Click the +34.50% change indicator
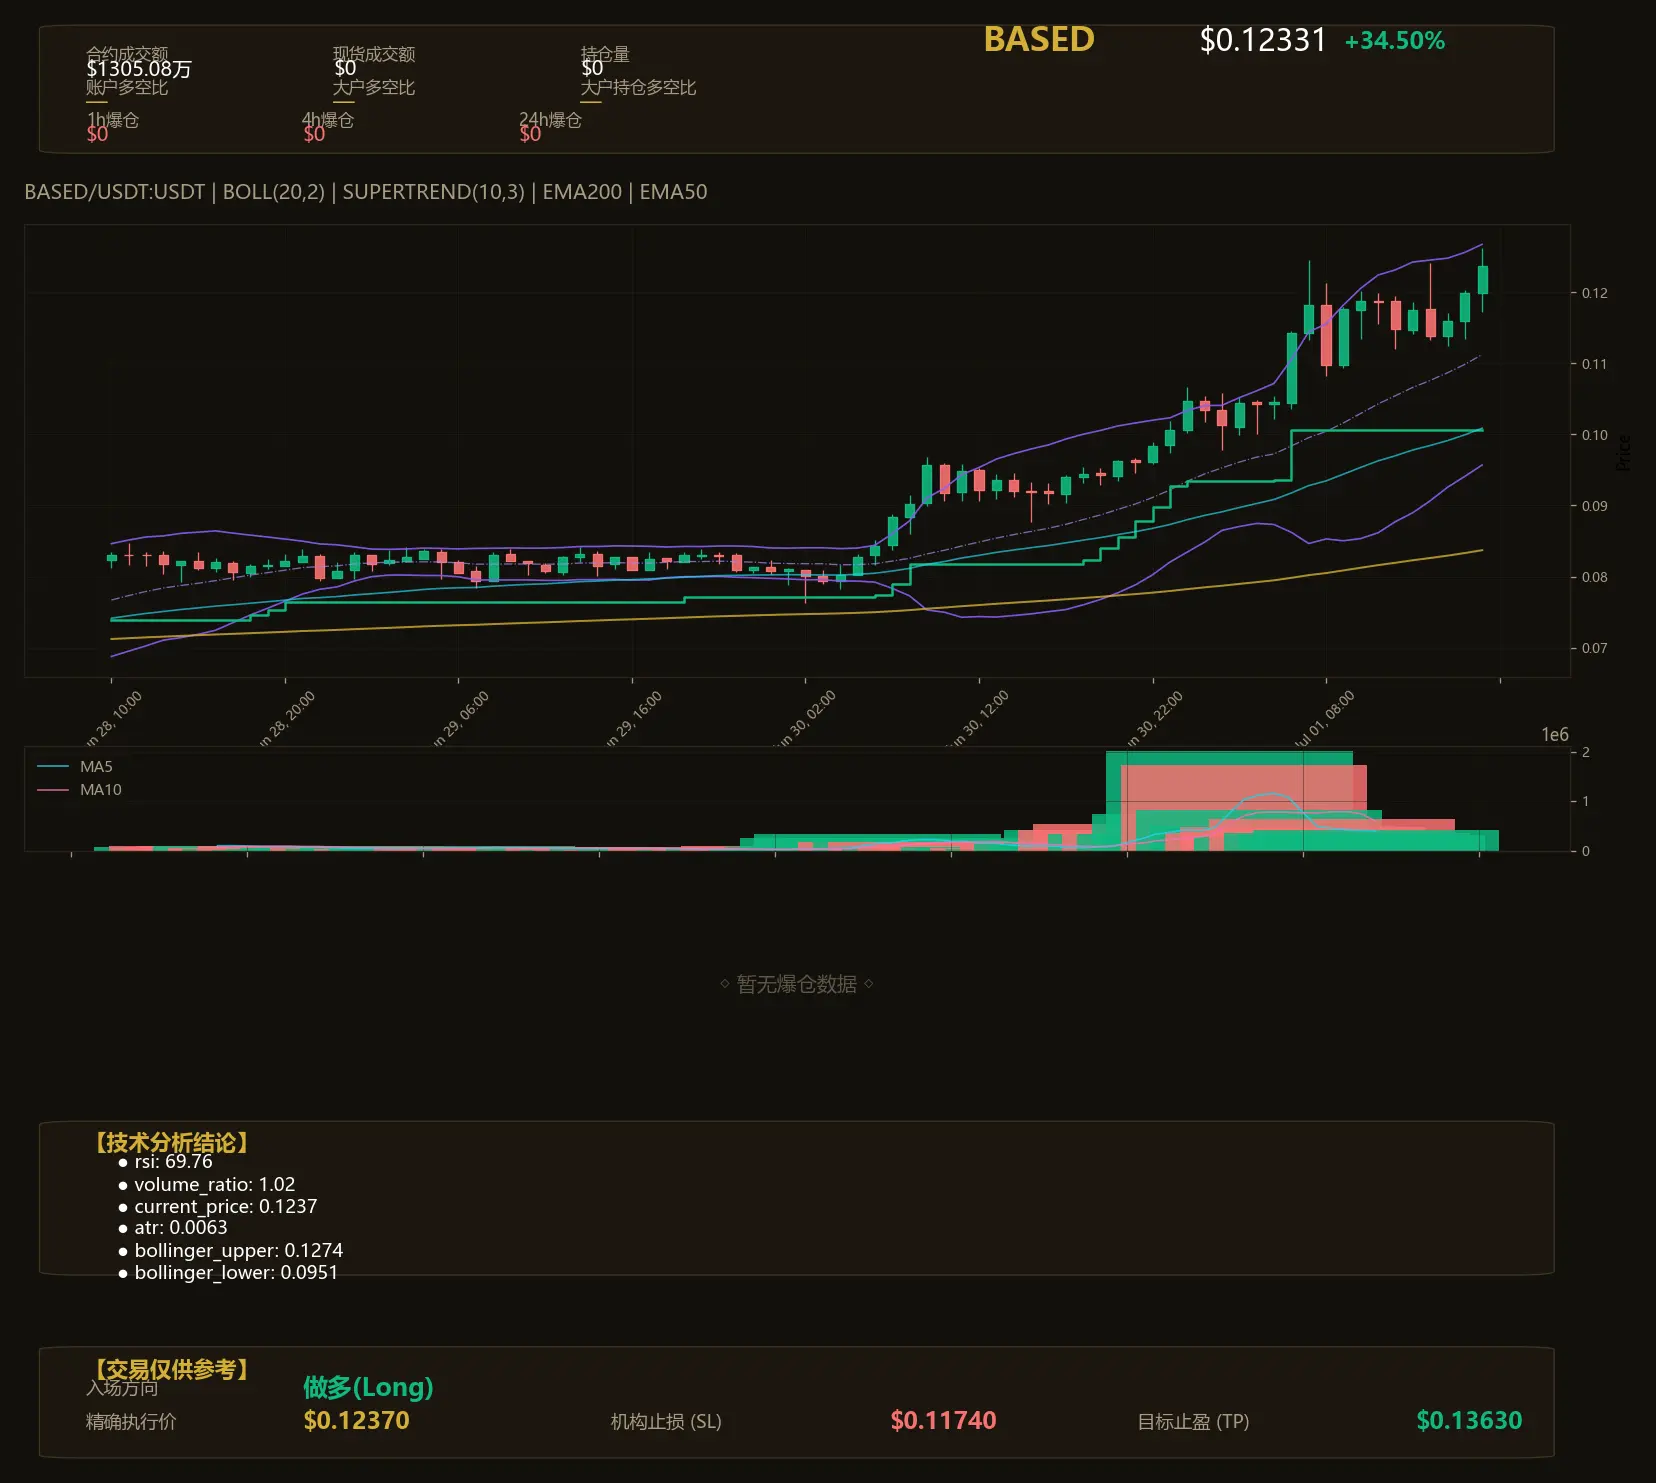This screenshot has width=1656, height=1483. pos(1394,41)
